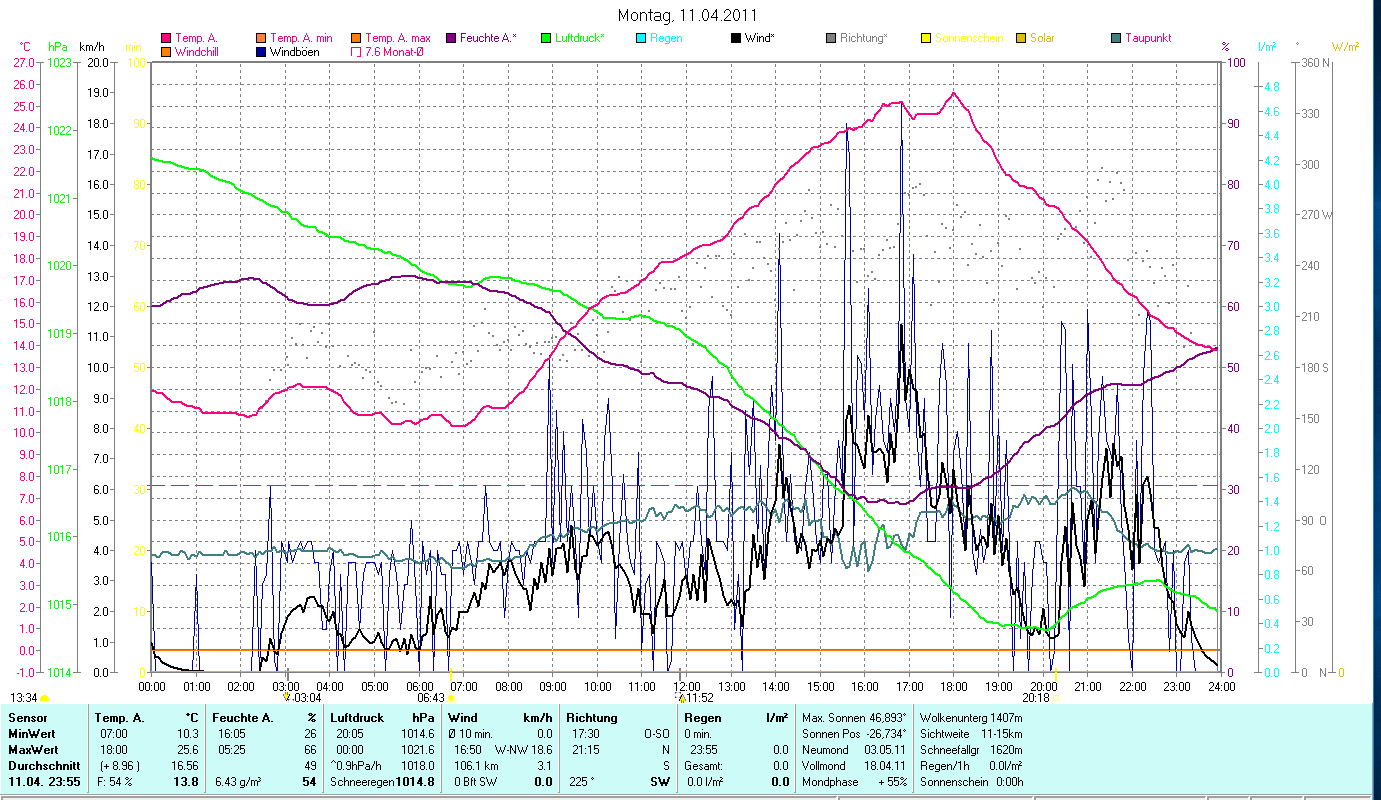Viewport: 1381px width, 800px height.
Task: Click the gray Richtung legend square
Action: 831,38
